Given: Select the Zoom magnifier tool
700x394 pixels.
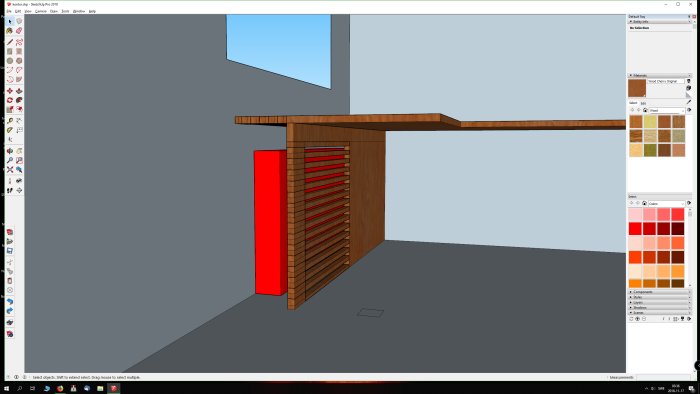Looking at the screenshot, I should [10, 160].
